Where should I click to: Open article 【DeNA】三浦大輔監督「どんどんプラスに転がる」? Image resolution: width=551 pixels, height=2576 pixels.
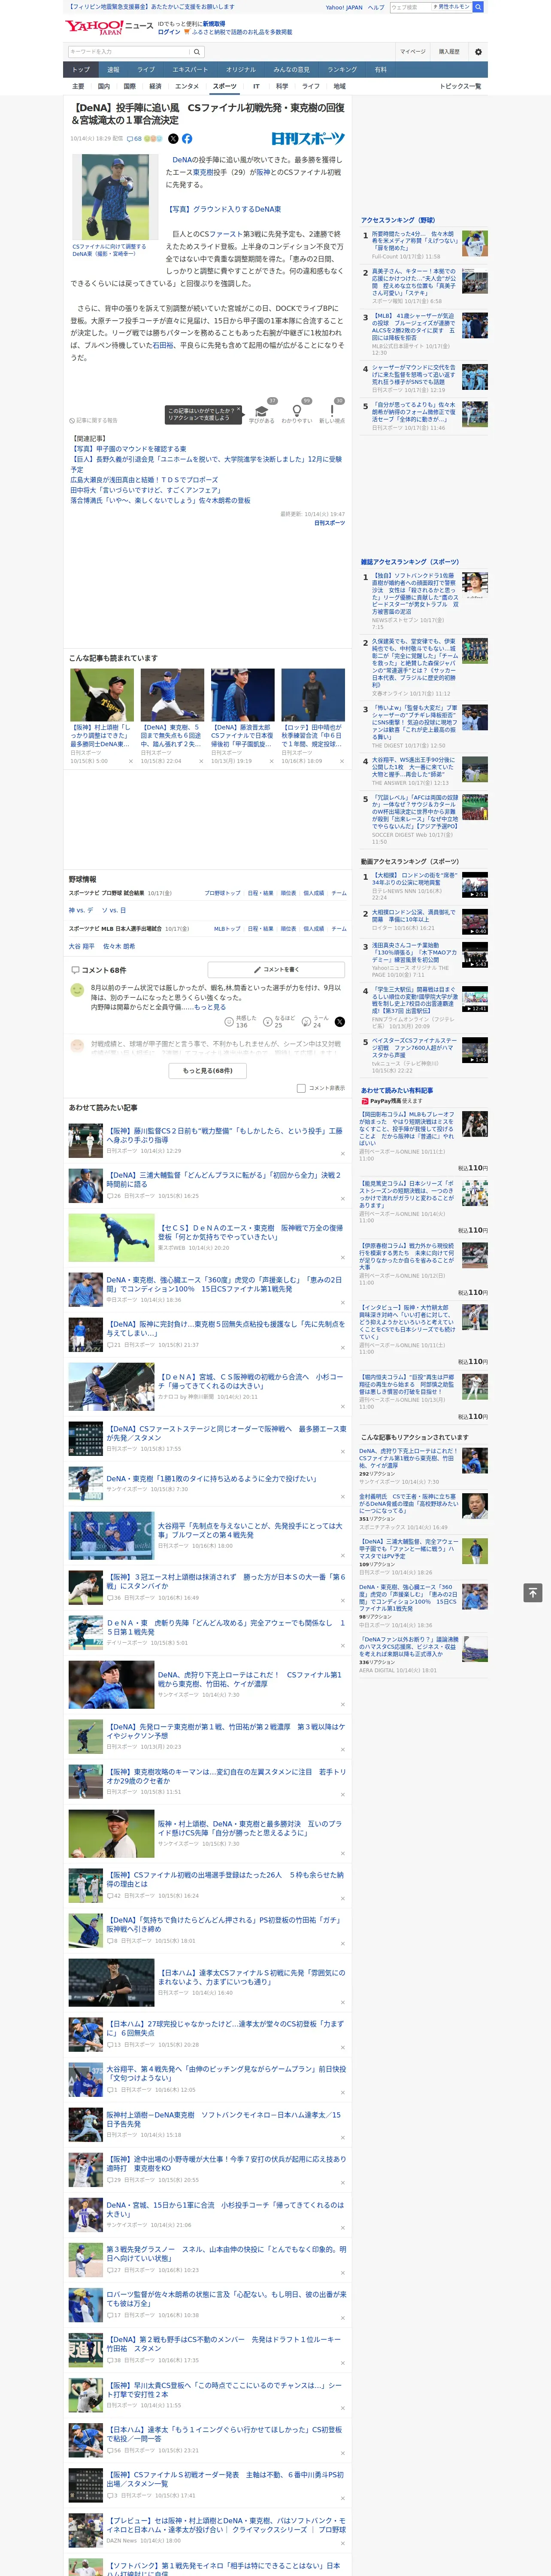pyautogui.click(x=224, y=1179)
